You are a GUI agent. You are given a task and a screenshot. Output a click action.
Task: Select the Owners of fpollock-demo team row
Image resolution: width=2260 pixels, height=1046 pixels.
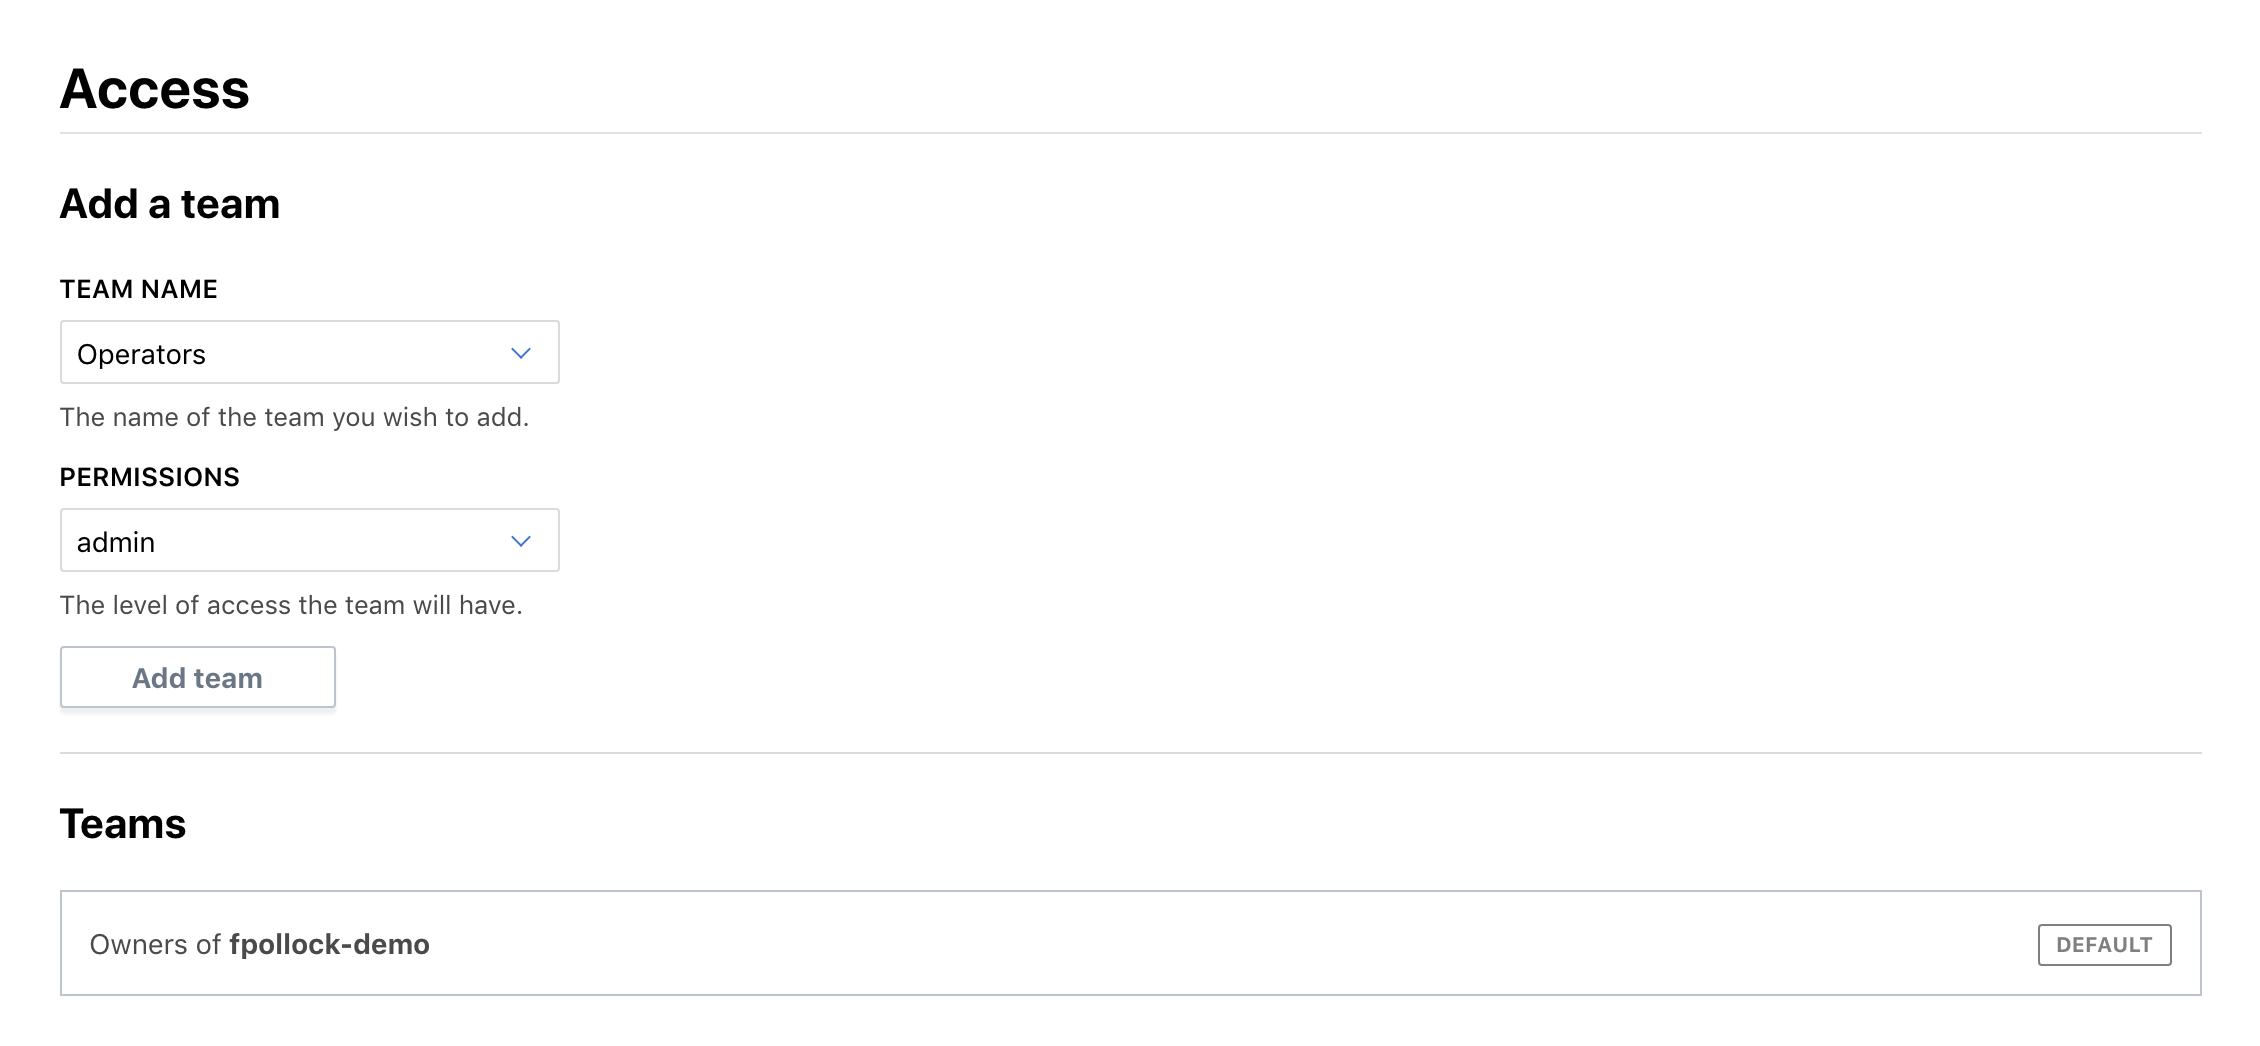[1130, 943]
